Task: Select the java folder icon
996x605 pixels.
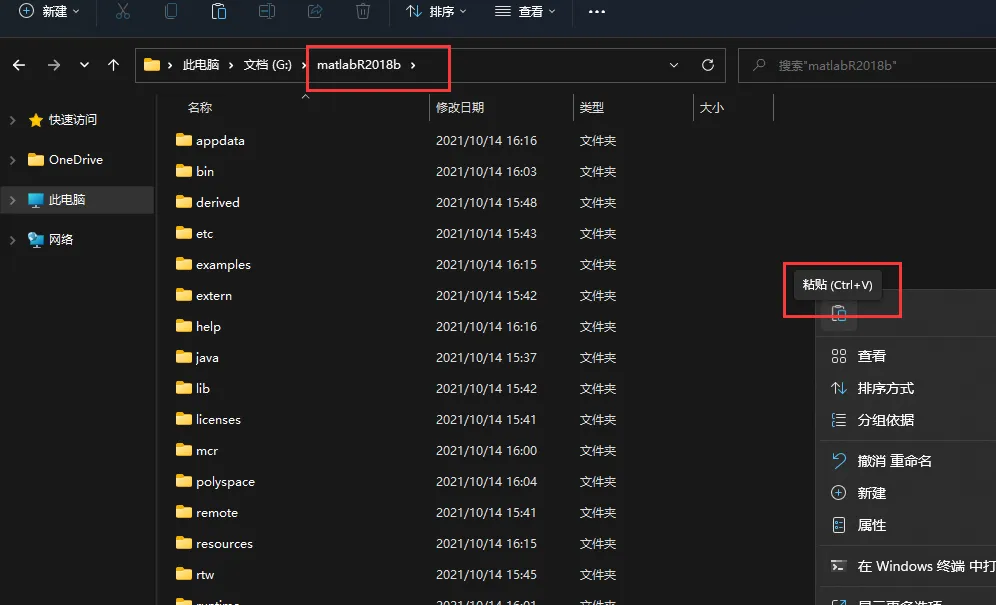Action: pos(184,357)
